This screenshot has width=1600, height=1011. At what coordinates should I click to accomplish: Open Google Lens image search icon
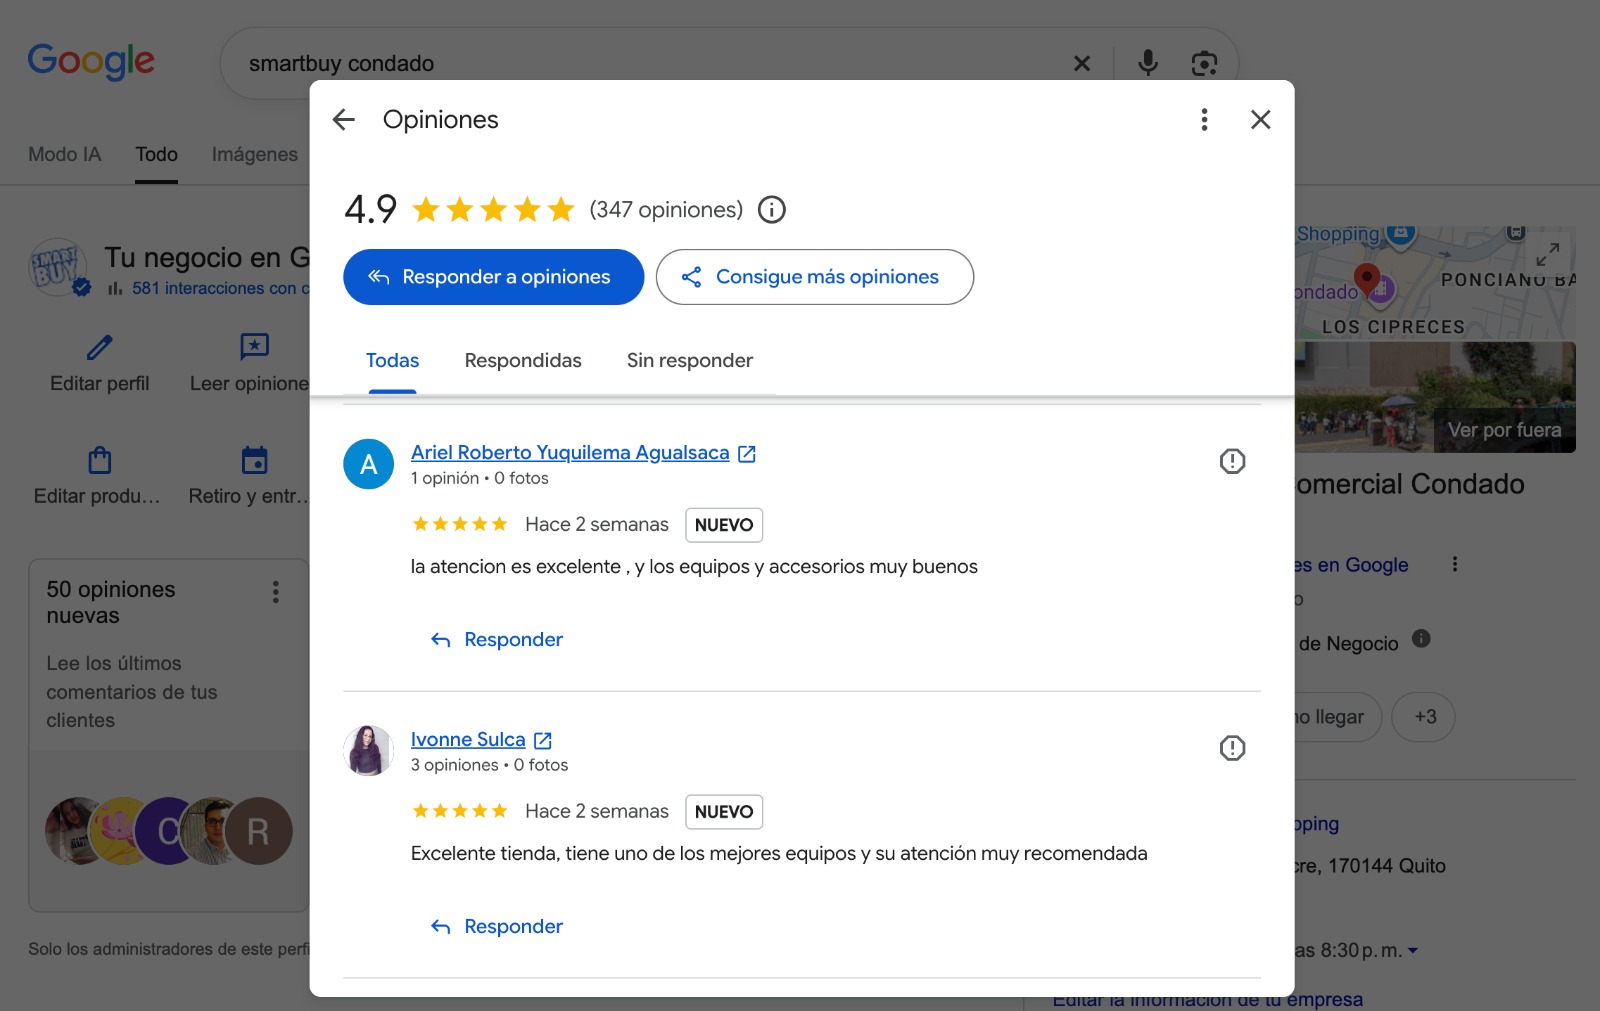[1204, 64]
